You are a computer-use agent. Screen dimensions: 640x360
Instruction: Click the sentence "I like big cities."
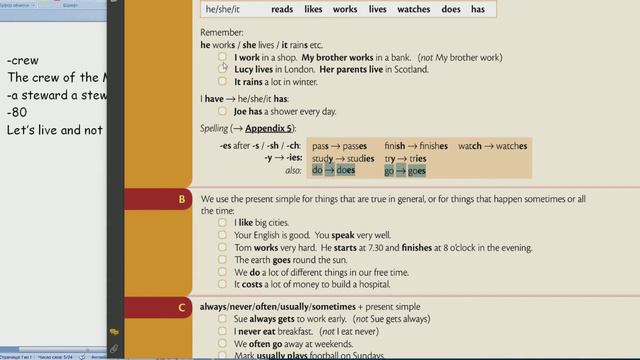pyautogui.click(x=261, y=223)
